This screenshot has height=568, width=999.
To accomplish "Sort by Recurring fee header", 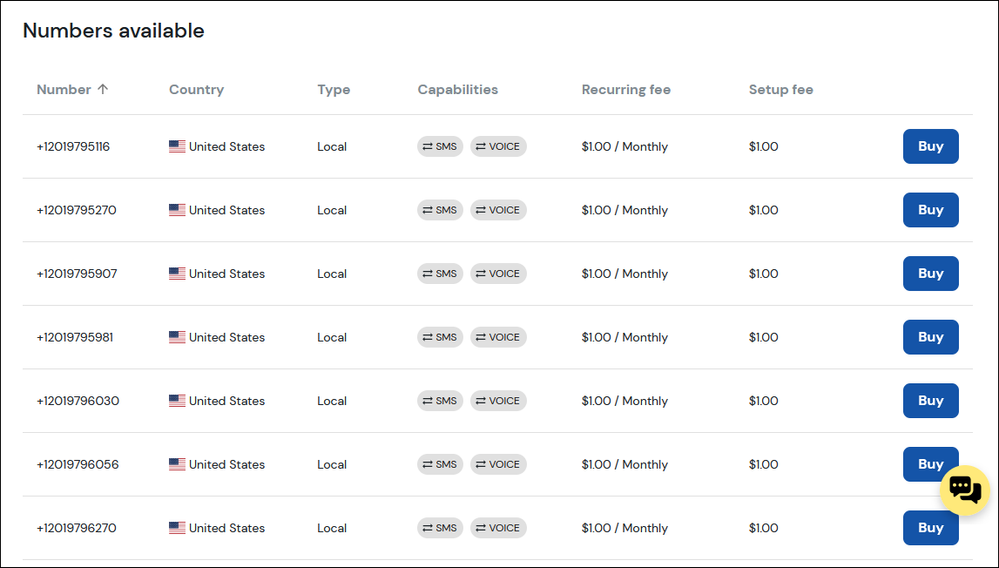I will 626,90.
